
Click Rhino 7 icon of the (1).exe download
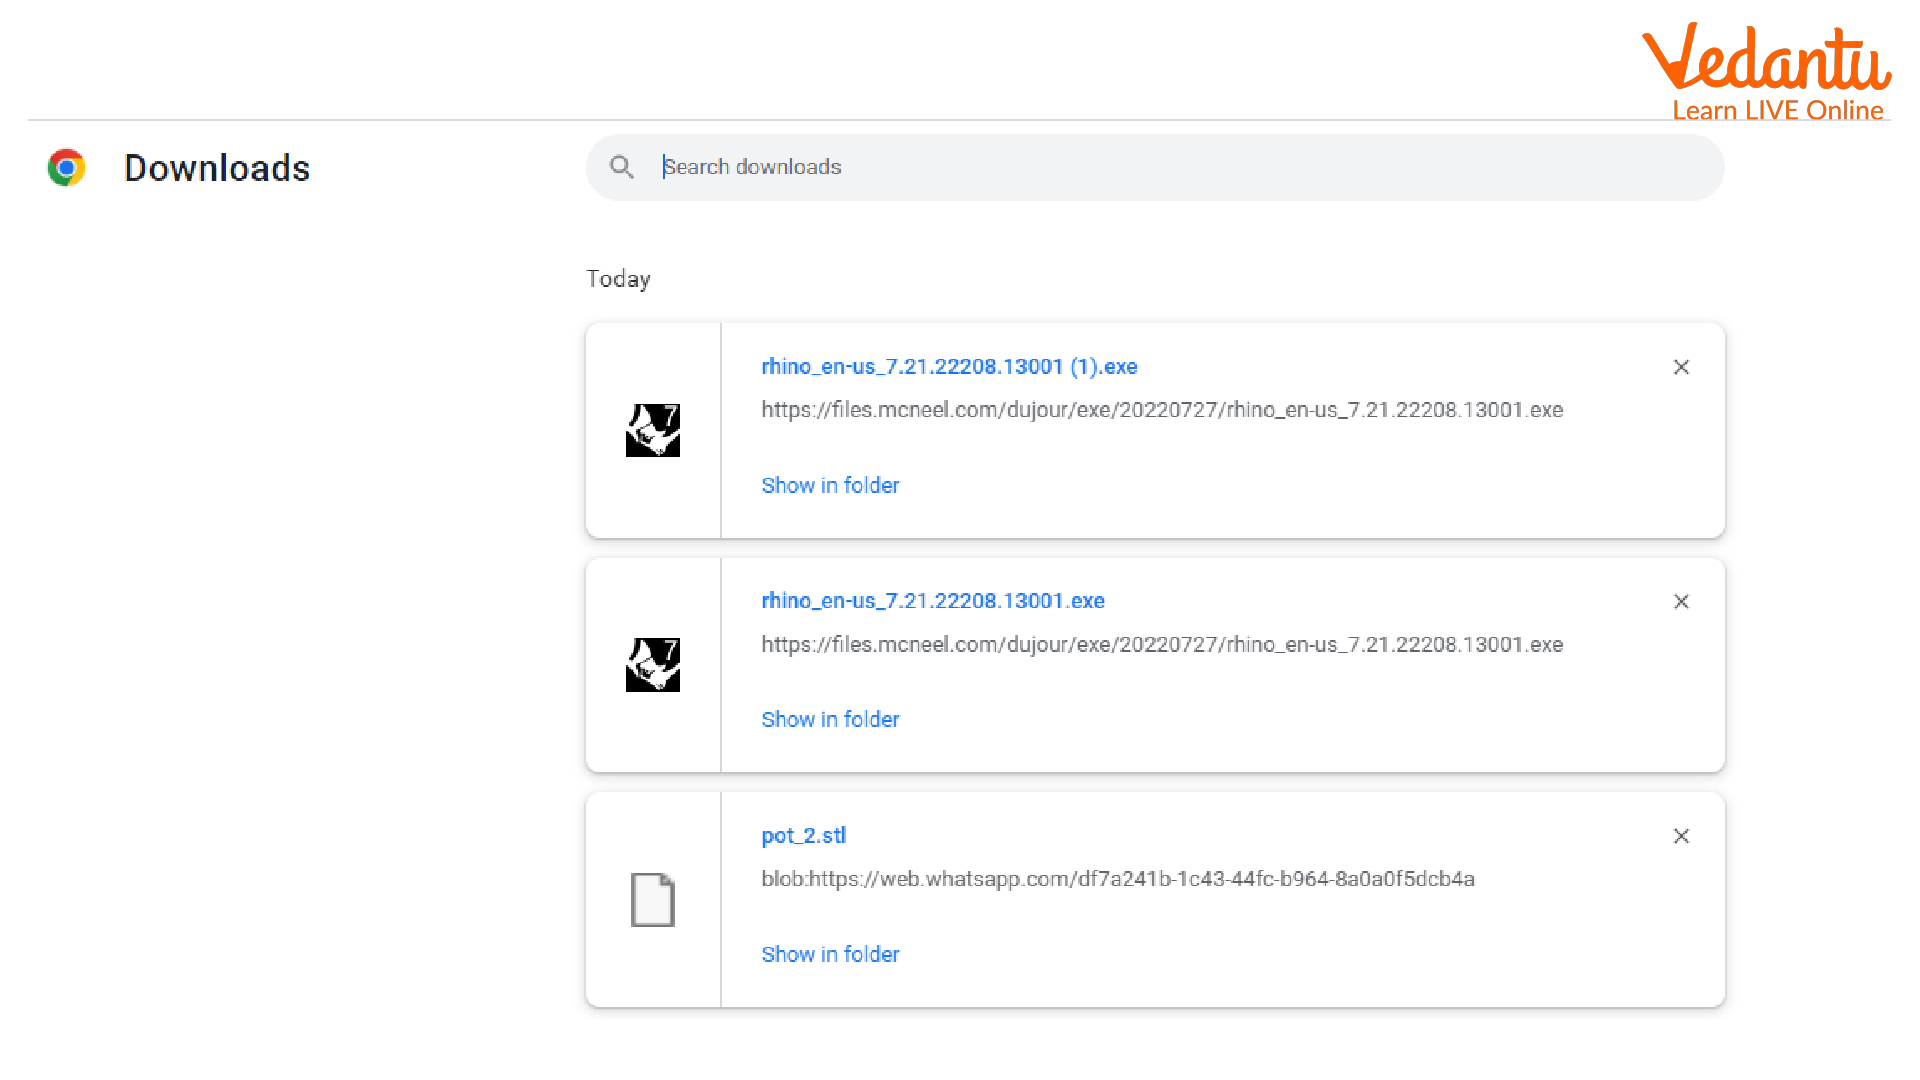(x=653, y=430)
